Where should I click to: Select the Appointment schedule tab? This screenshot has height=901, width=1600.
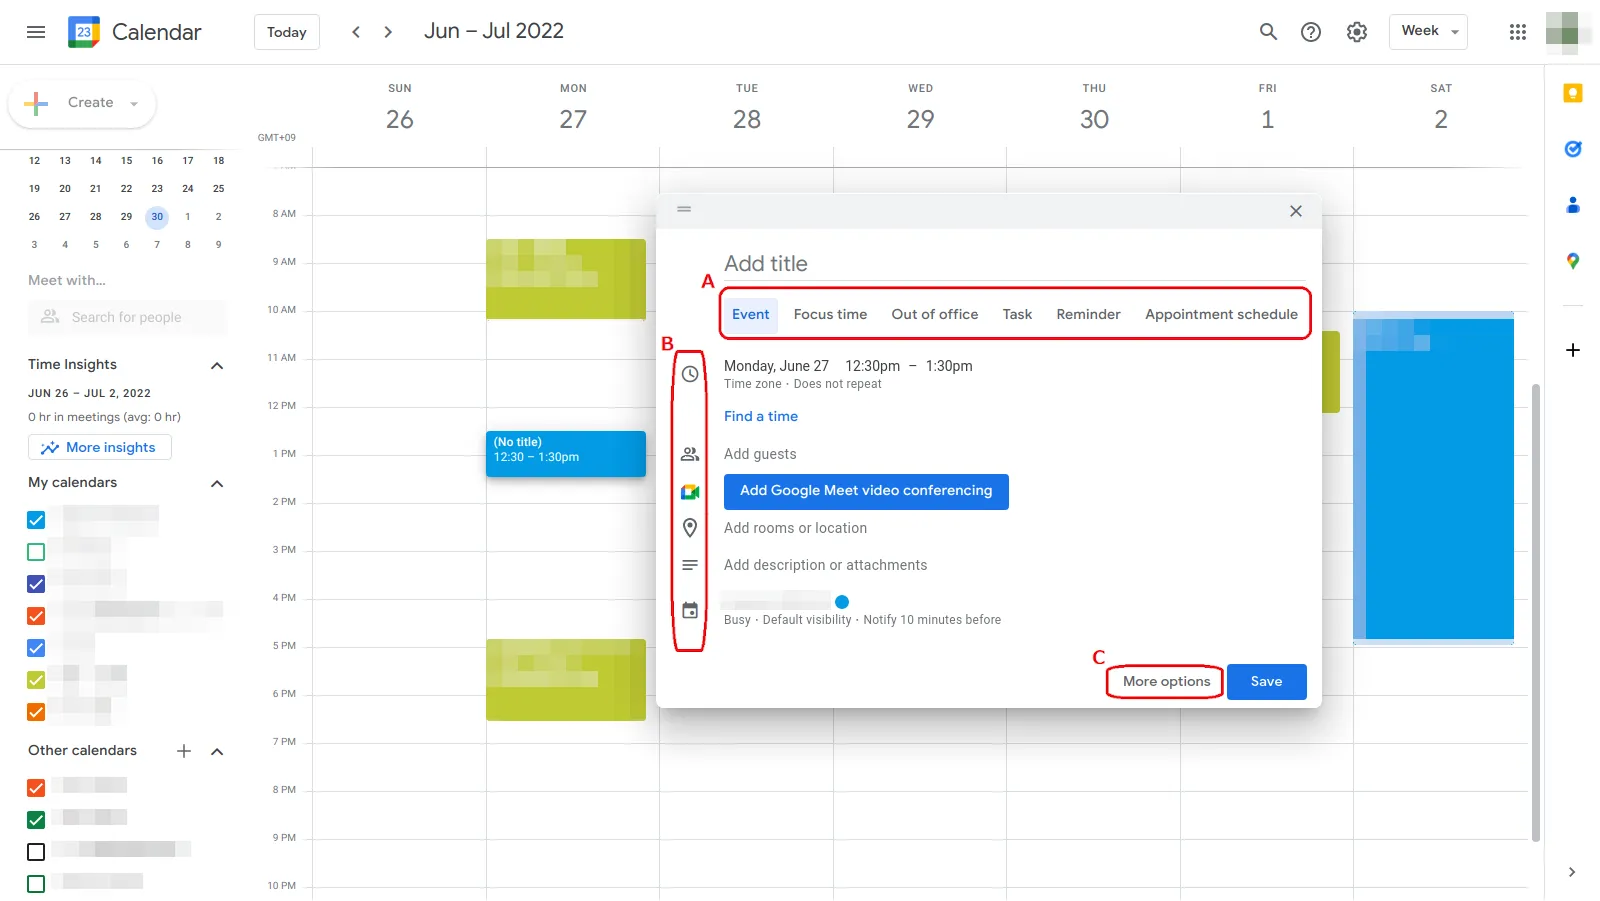1221,313
